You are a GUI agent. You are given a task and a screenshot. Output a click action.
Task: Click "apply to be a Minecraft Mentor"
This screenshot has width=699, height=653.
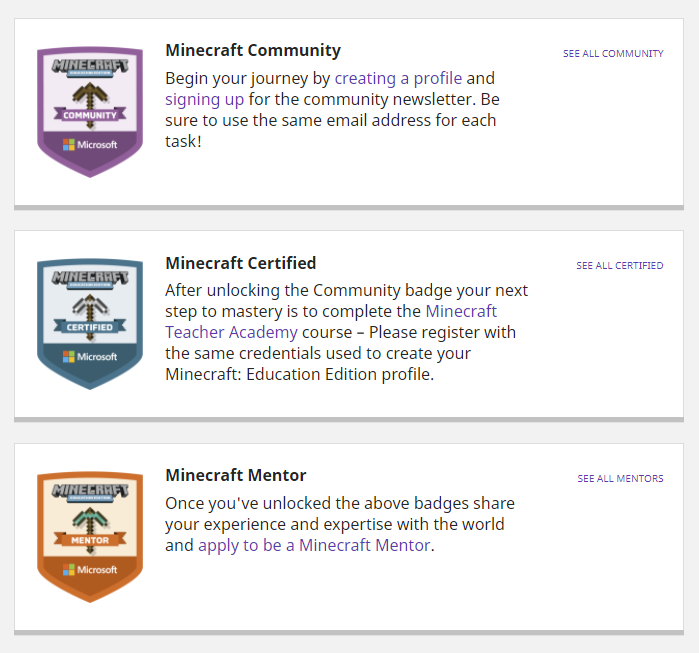(x=314, y=545)
